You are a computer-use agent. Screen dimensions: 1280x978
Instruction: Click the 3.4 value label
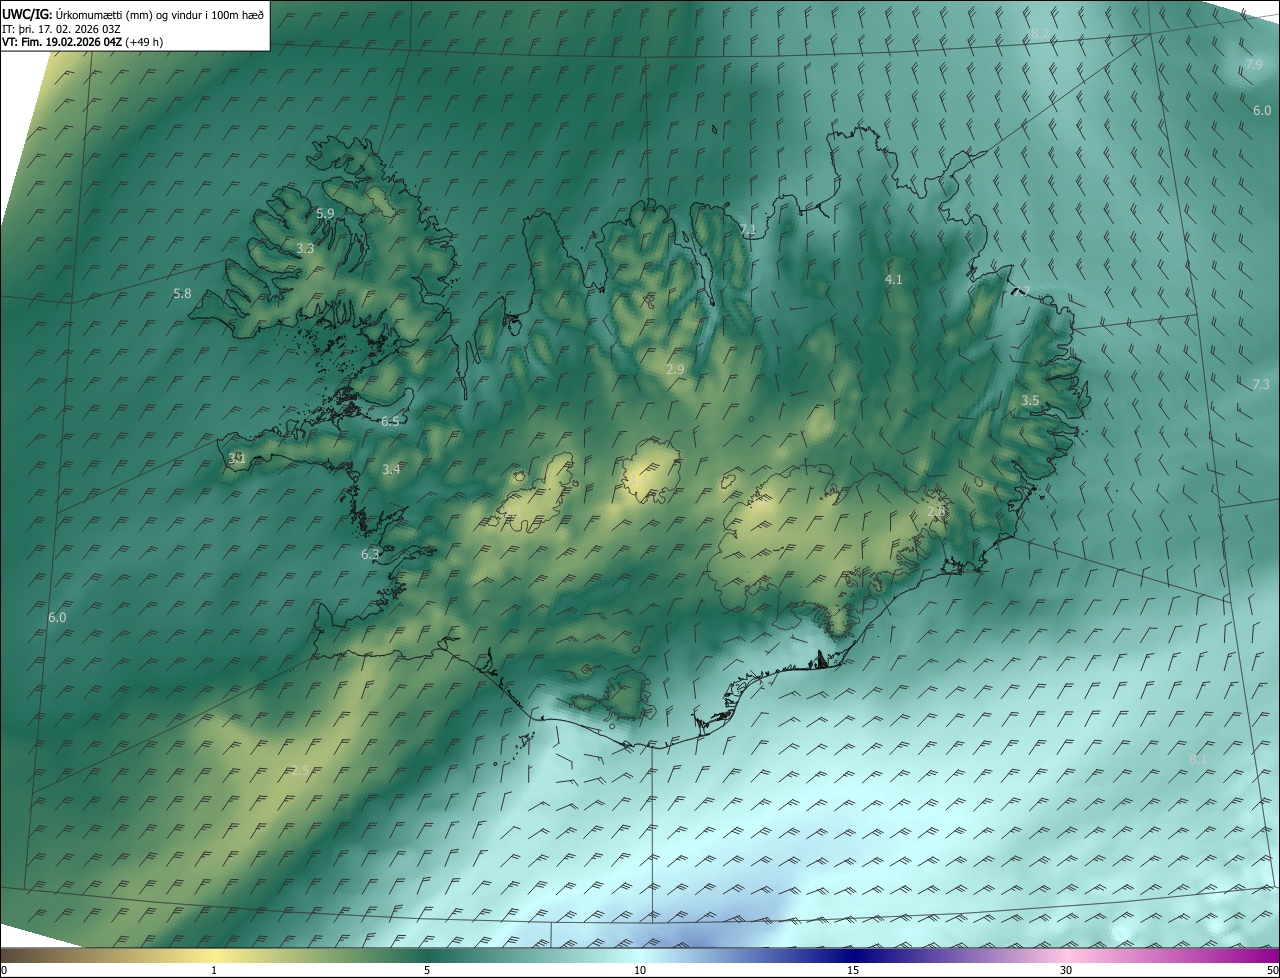pos(391,469)
